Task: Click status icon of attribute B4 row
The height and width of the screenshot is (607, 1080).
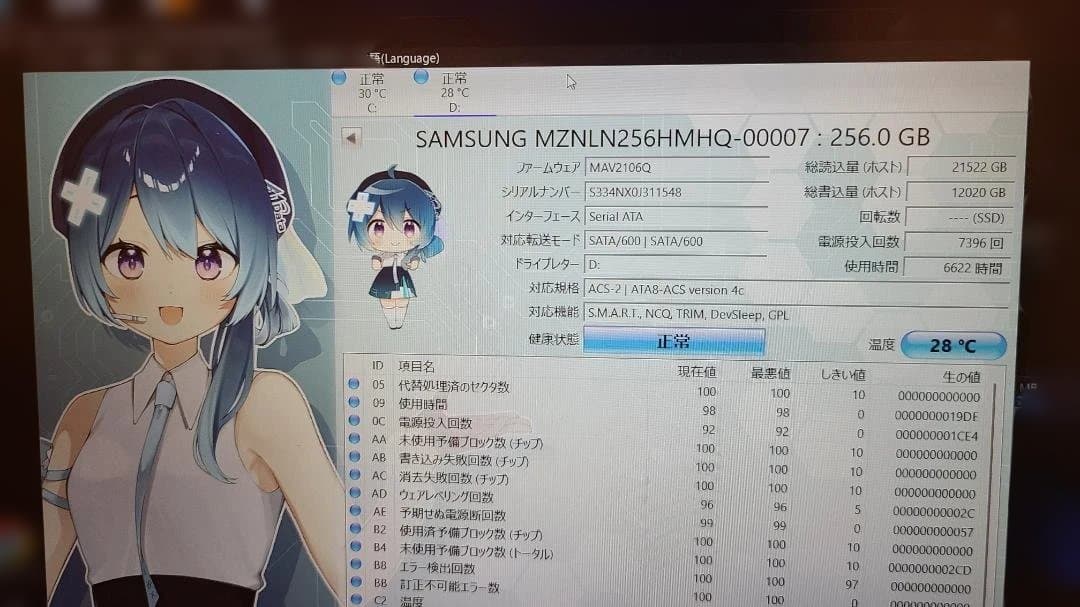Action: tap(356, 546)
